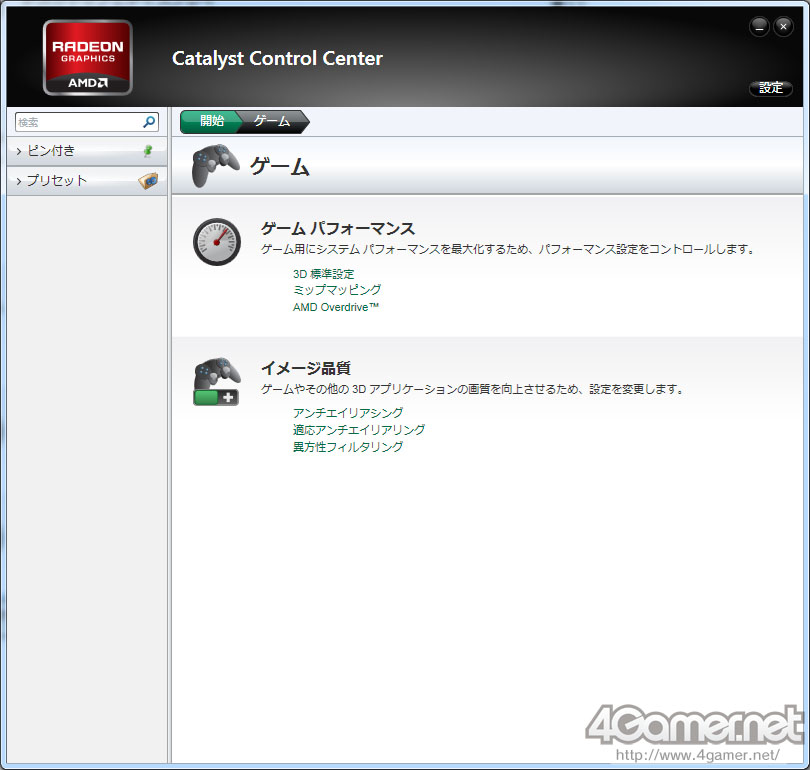Click the speedometer gauge icon
The width and height of the screenshot is (810, 770).
pos(217,242)
